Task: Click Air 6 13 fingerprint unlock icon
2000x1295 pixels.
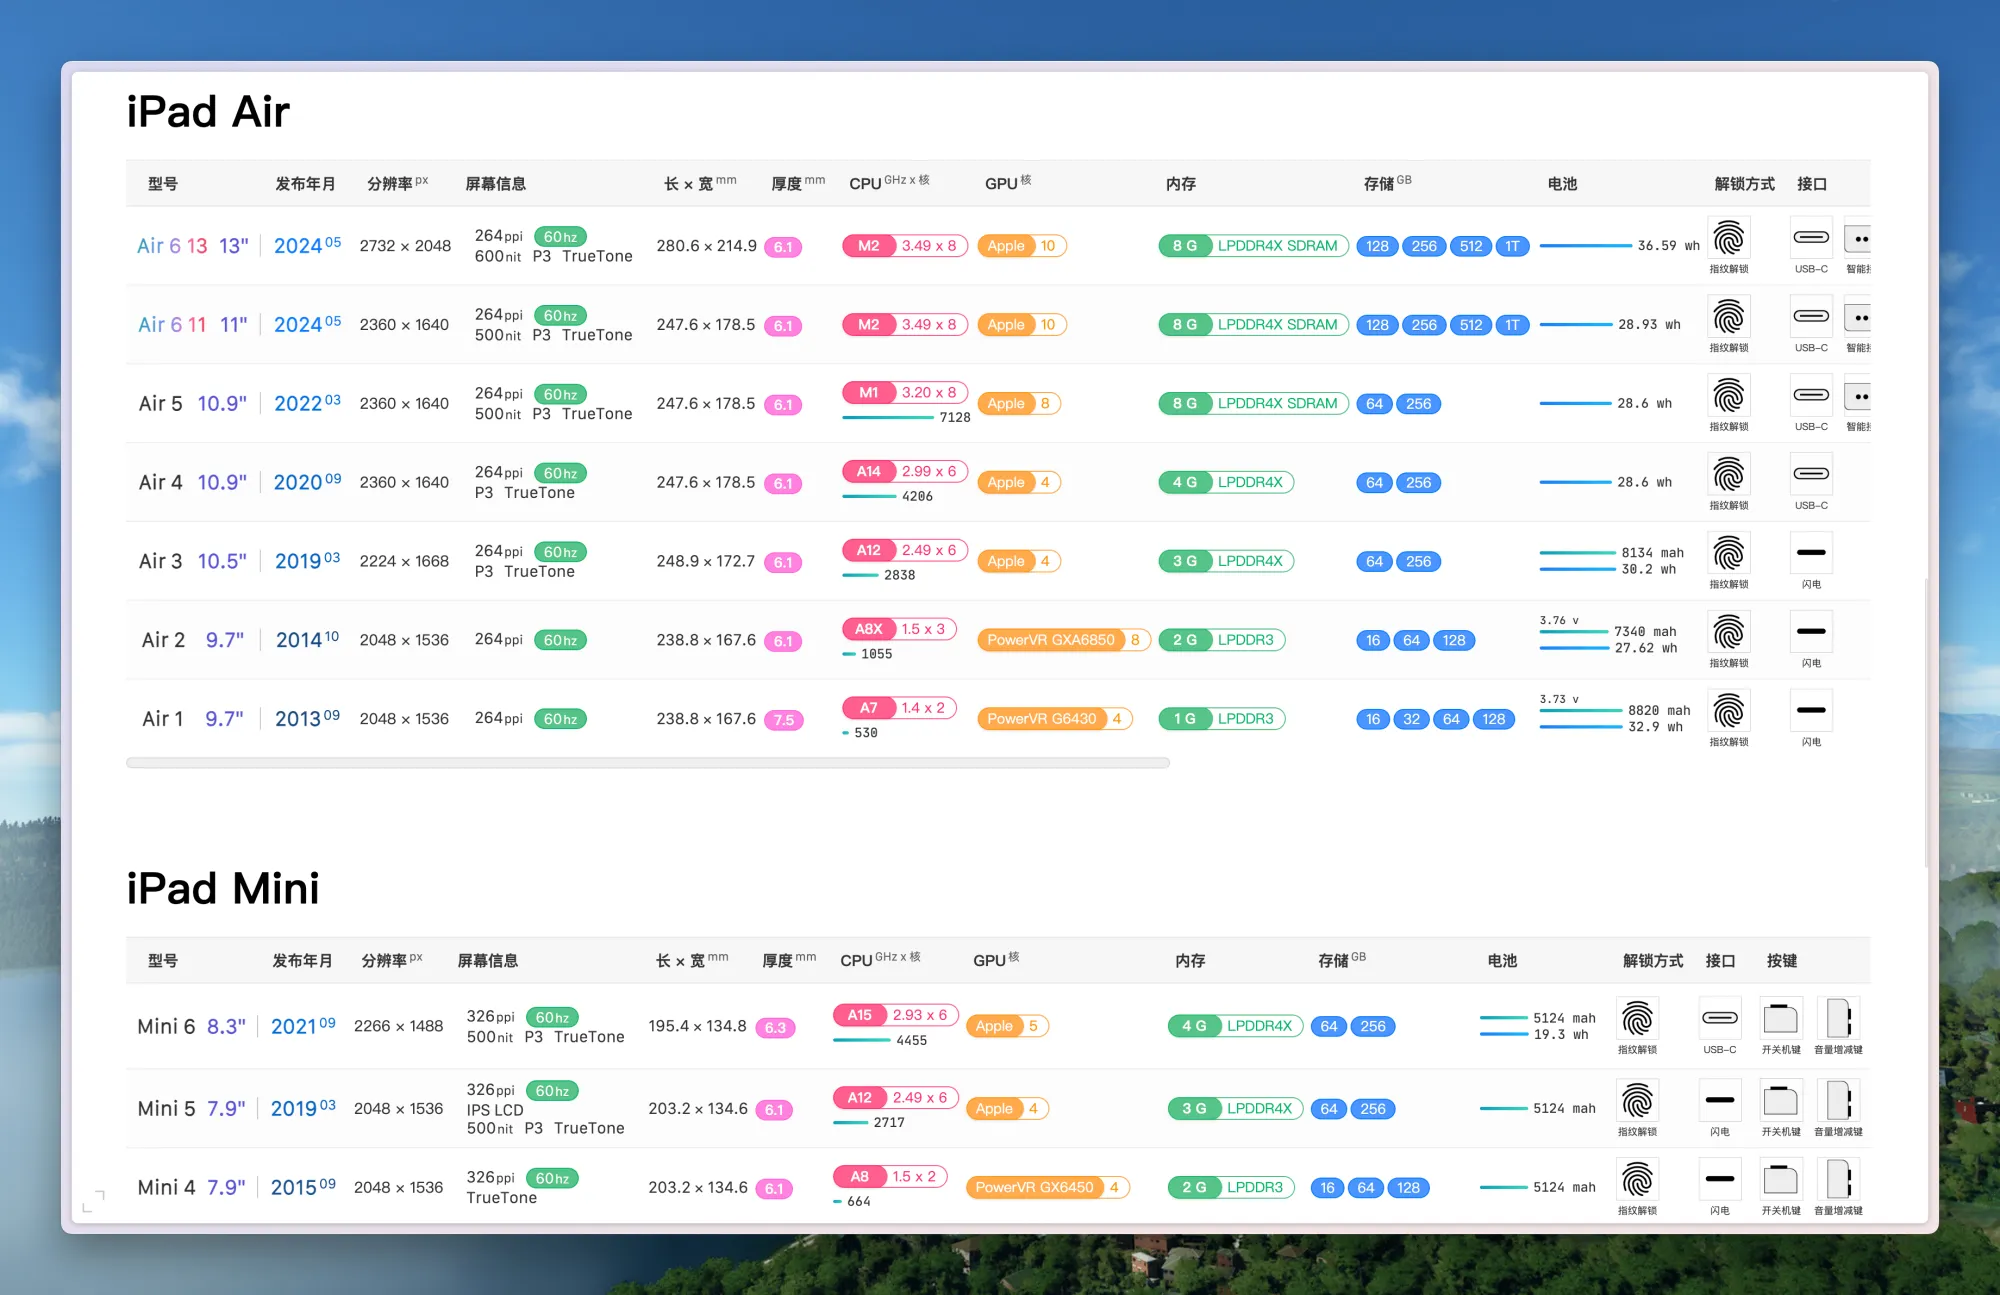Action: (x=1728, y=239)
